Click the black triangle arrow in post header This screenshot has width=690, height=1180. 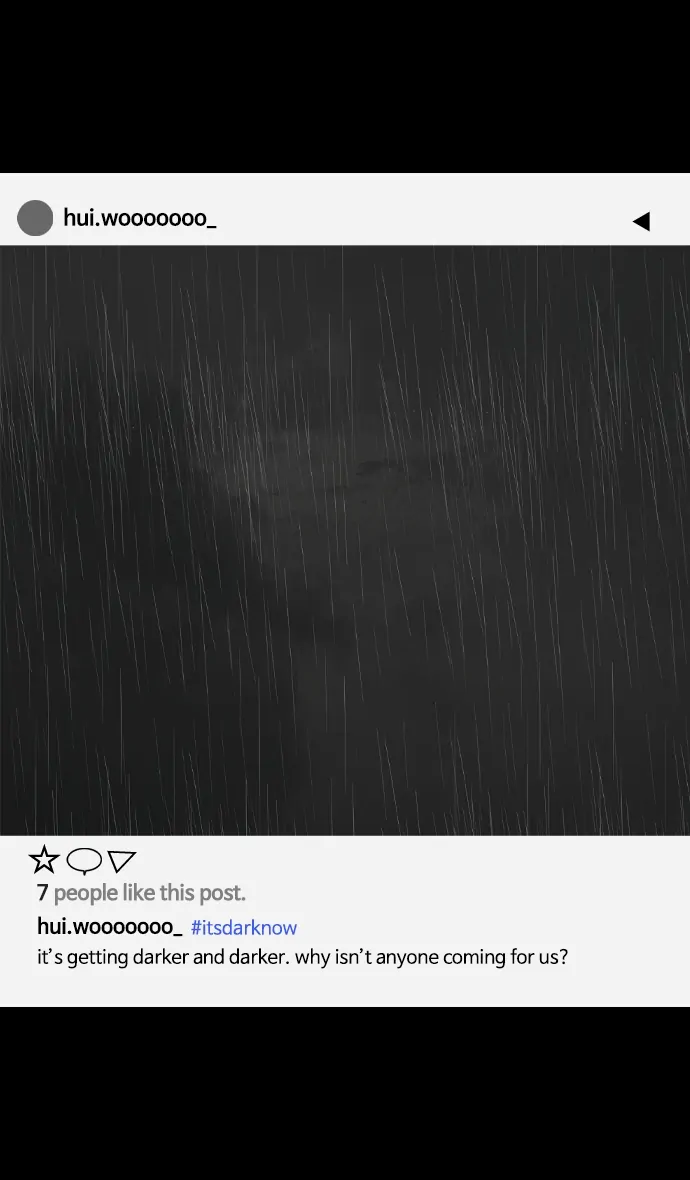641,220
